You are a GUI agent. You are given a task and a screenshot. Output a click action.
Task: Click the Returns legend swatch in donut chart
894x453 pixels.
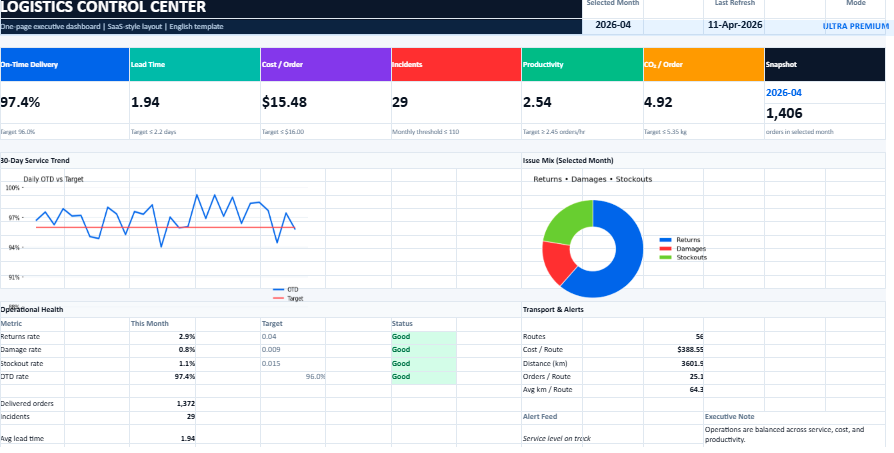(666, 240)
